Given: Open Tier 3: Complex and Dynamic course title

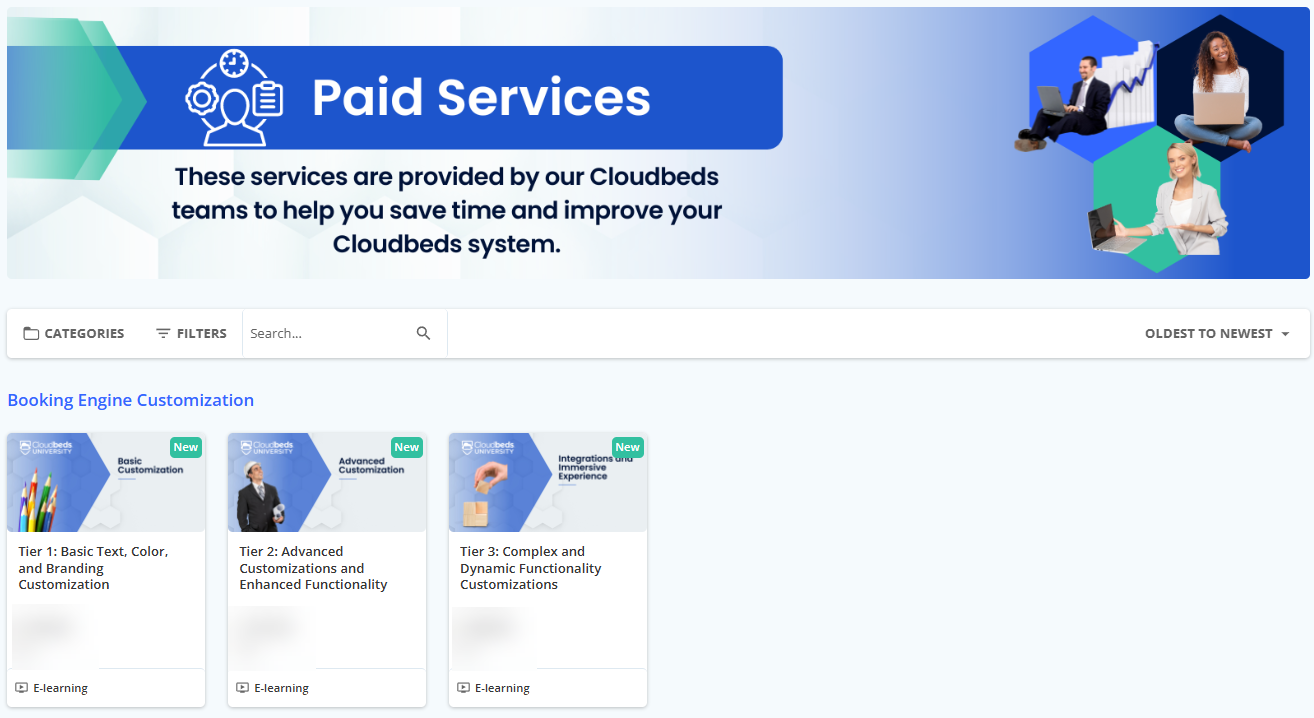Looking at the screenshot, I should point(531,568).
